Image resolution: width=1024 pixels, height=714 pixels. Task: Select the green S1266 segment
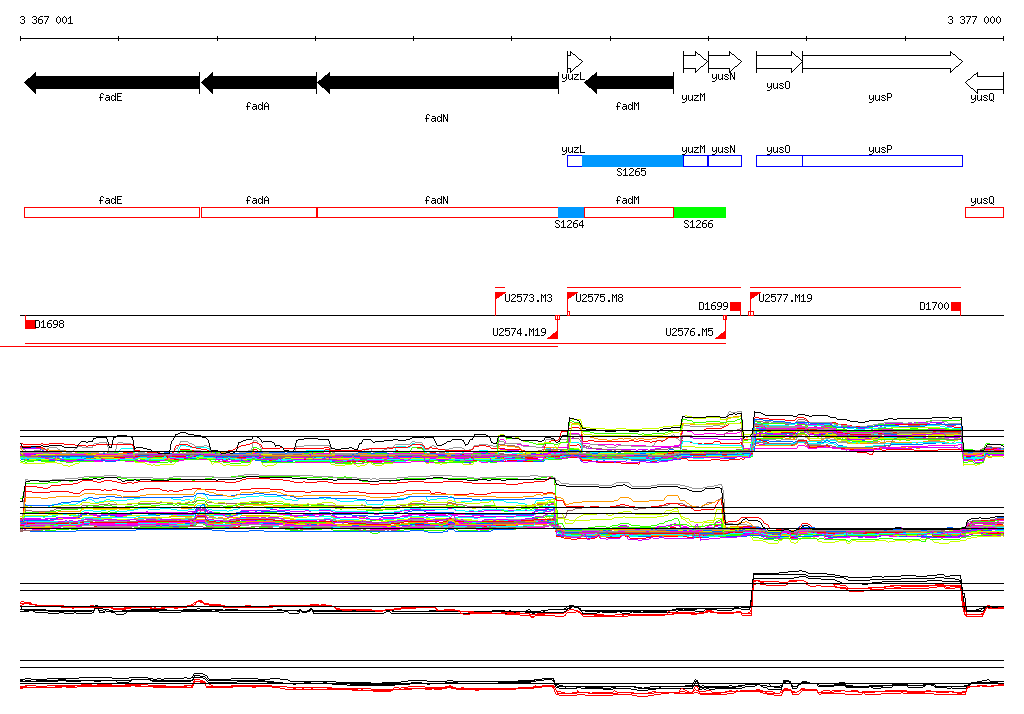coord(699,212)
